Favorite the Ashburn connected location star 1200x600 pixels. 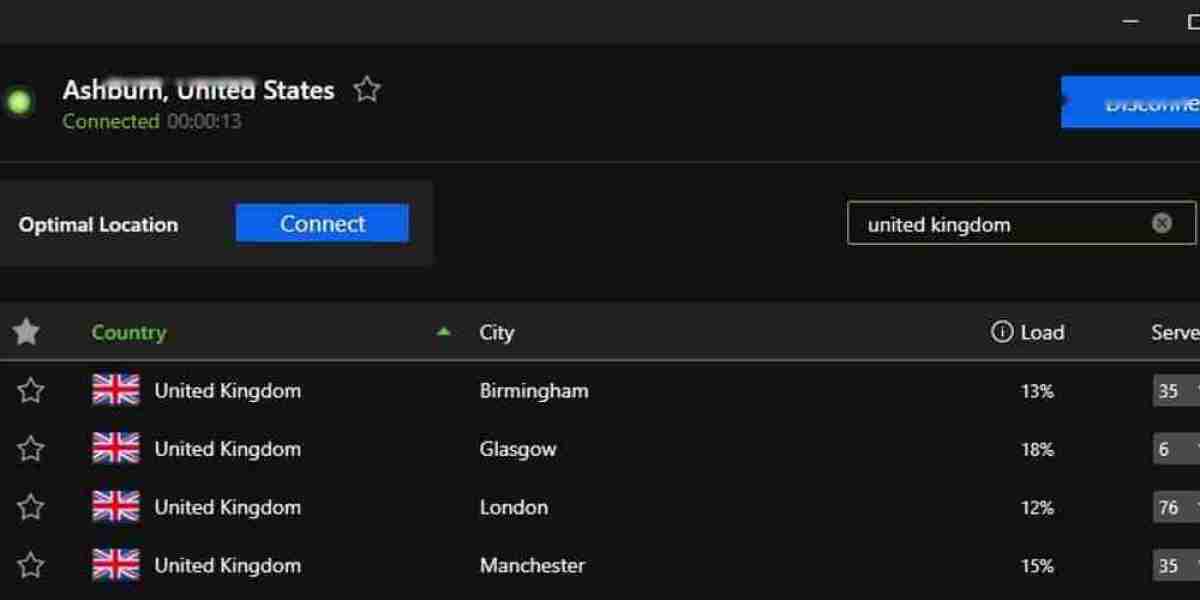367,89
